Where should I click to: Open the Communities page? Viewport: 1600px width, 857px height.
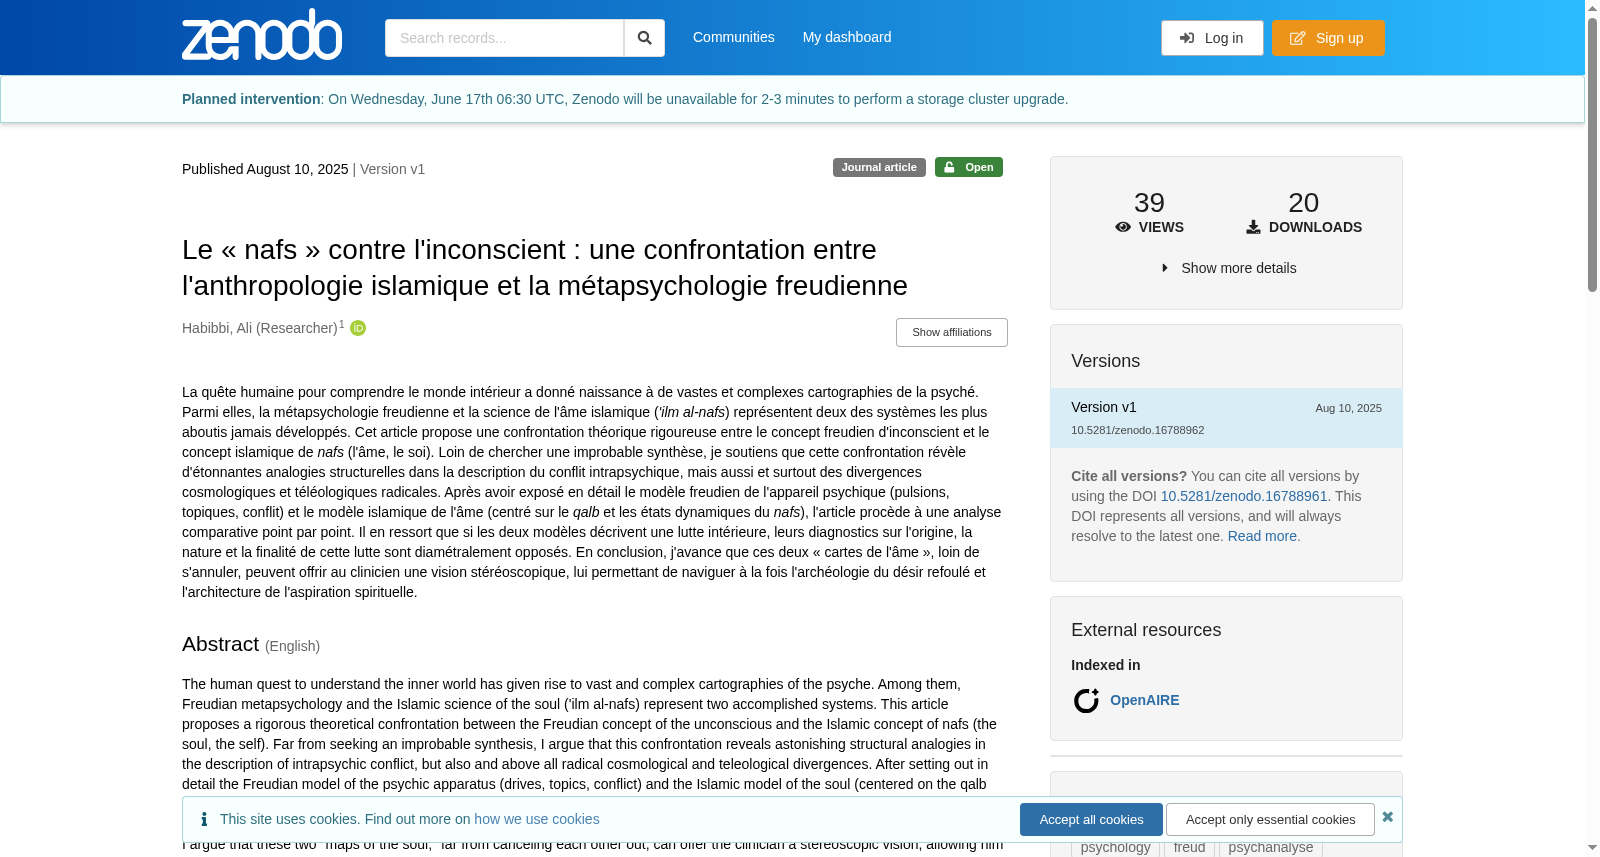tap(734, 37)
